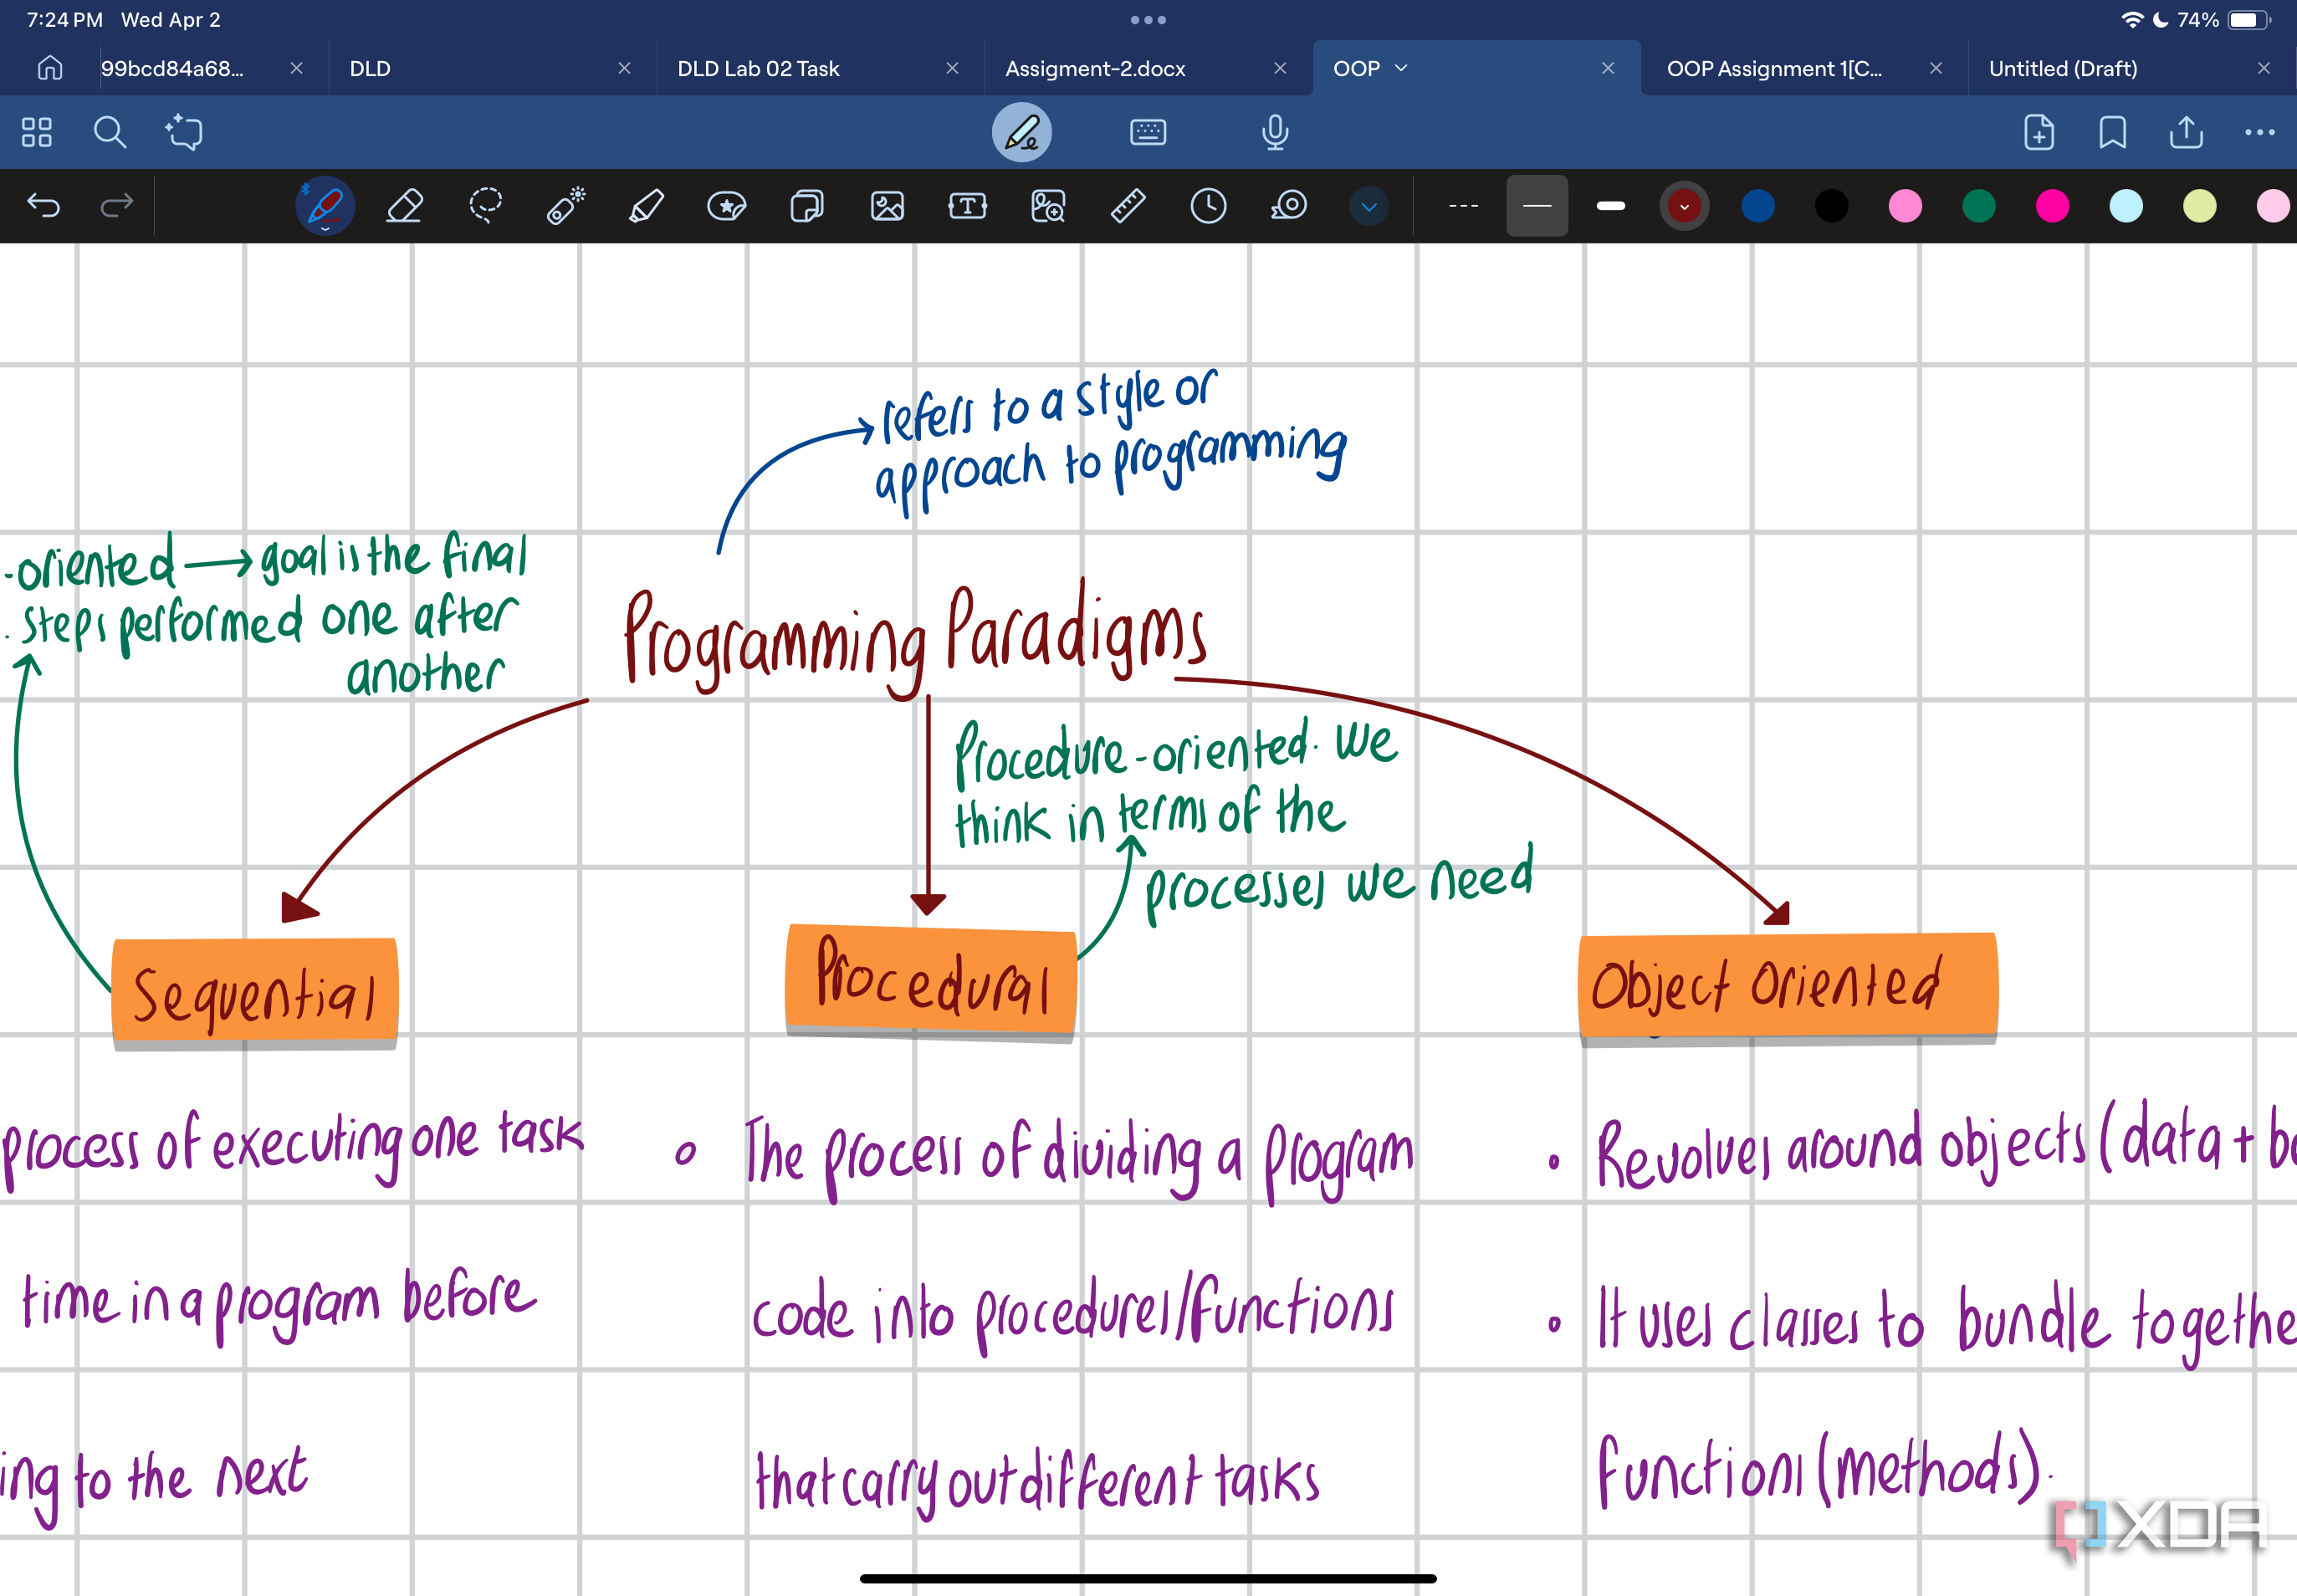
Task: Choose the medium stroke thickness
Action: (x=1537, y=206)
